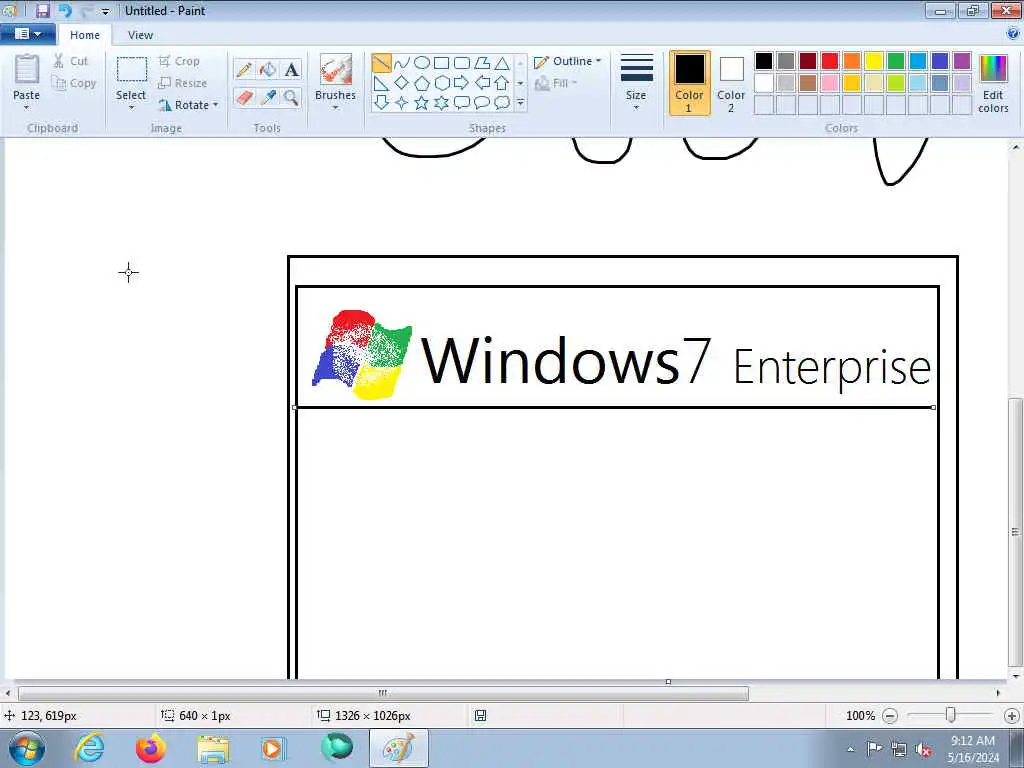The image size is (1024, 768).
Task: Expand the Shapes gallery more arrow
Action: click(520, 103)
